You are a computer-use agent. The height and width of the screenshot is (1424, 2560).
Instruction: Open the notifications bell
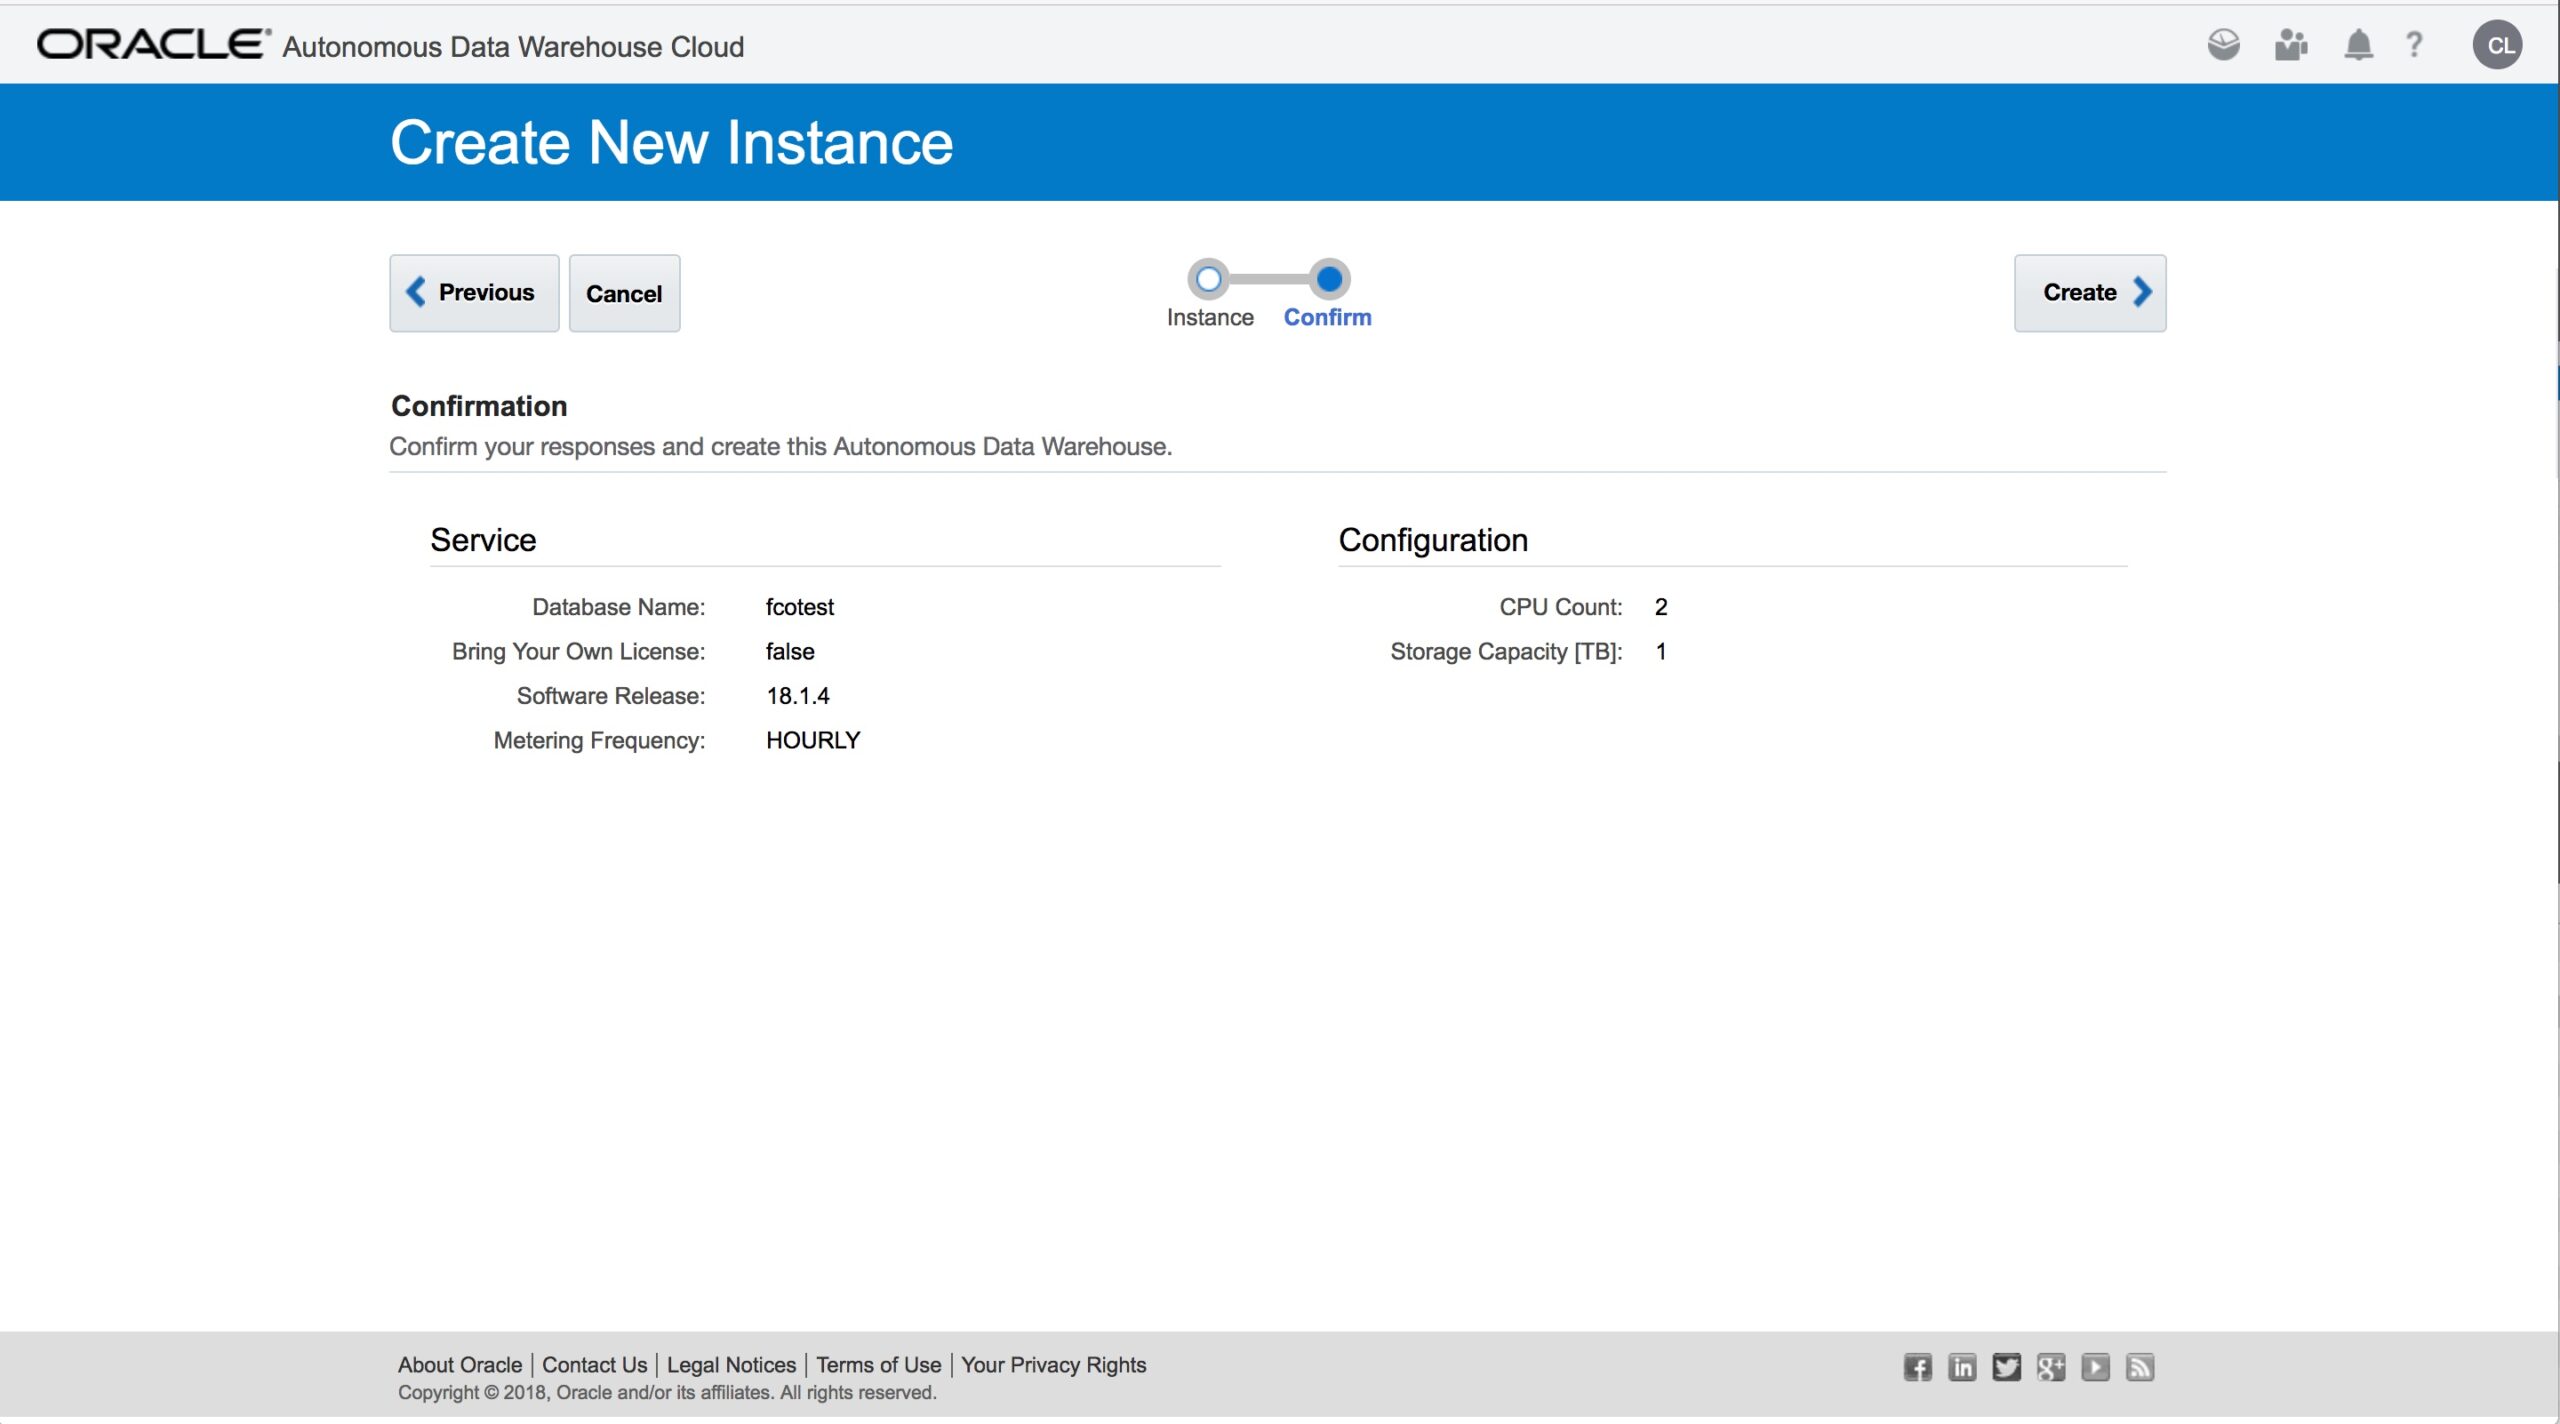coord(2358,45)
